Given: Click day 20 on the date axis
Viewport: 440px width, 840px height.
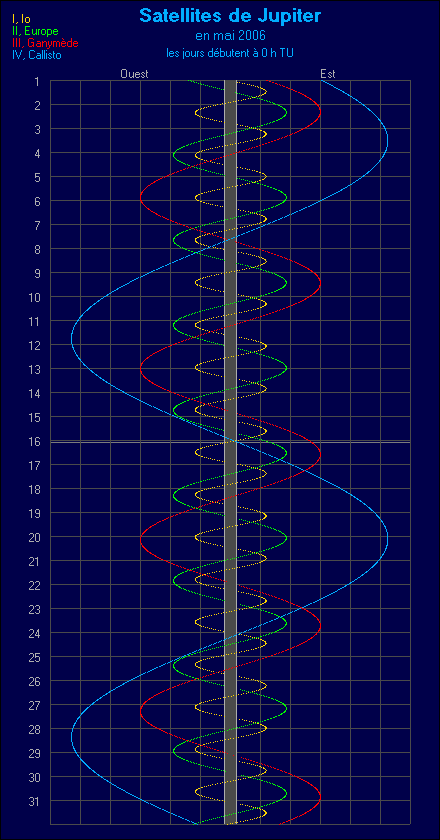Looking at the screenshot, I should pyautogui.click(x=34, y=537).
